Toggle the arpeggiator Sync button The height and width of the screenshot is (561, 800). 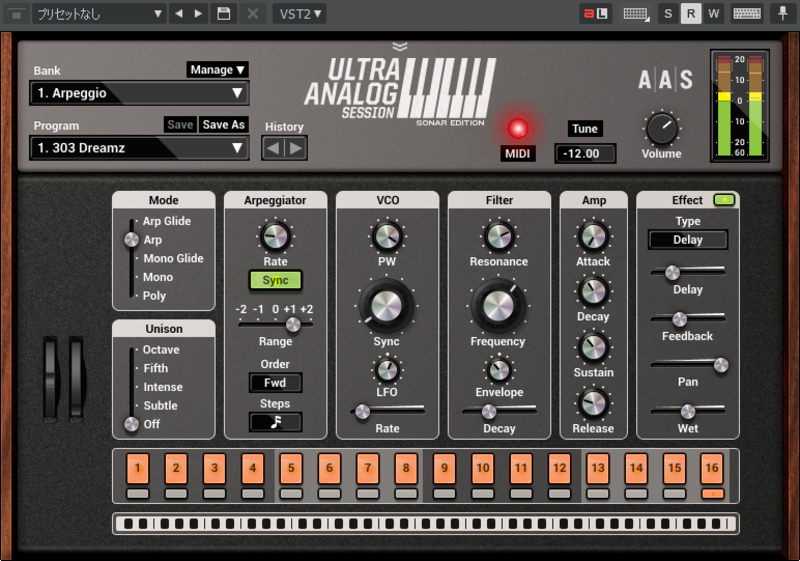click(276, 280)
